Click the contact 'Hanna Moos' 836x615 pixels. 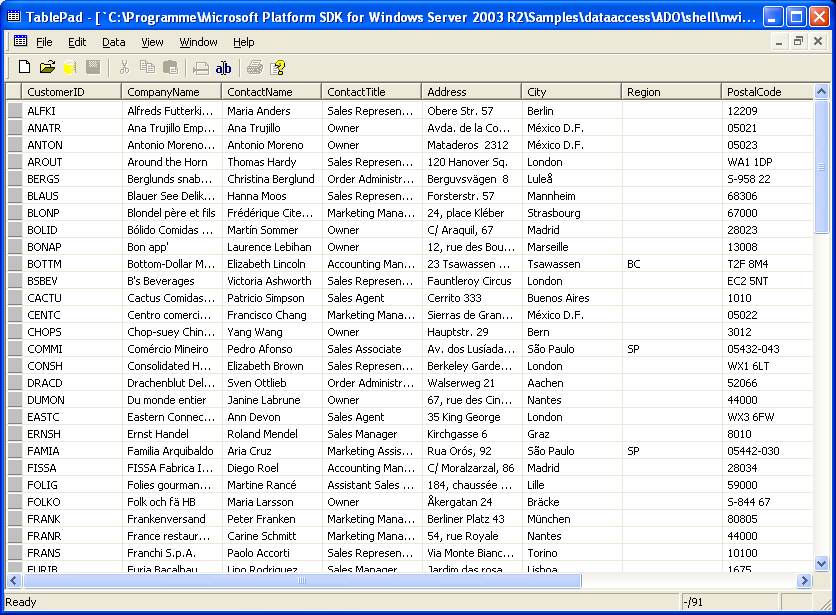pyautogui.click(x=256, y=196)
